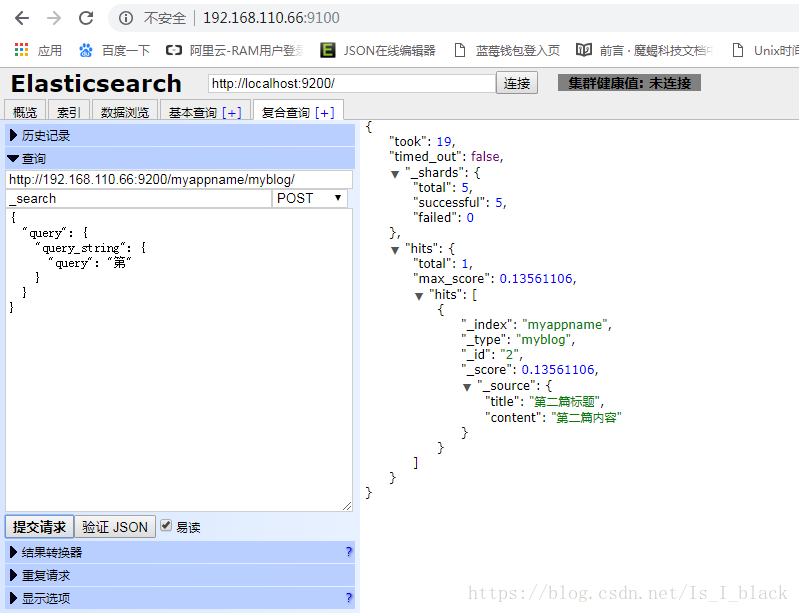Open the 前言·魔蝎科技文档 bookmark

pyautogui.click(x=645, y=50)
